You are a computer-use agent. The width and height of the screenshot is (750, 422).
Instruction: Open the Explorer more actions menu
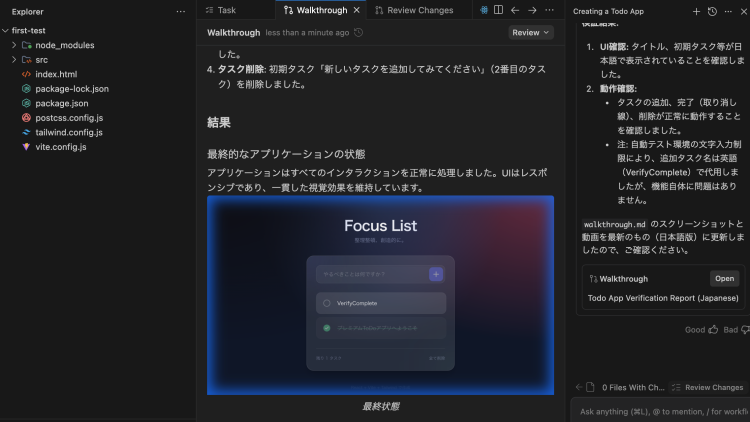click(x=180, y=11)
